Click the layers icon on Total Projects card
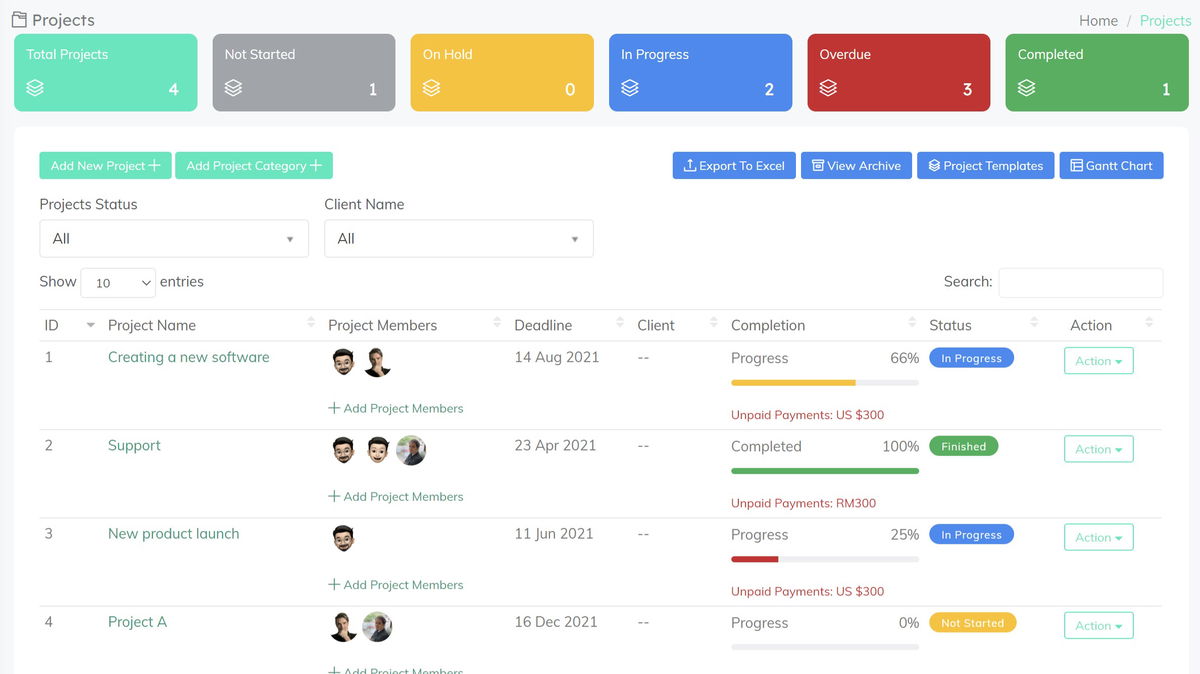Viewport: 1200px width, 674px height. [x=36, y=88]
